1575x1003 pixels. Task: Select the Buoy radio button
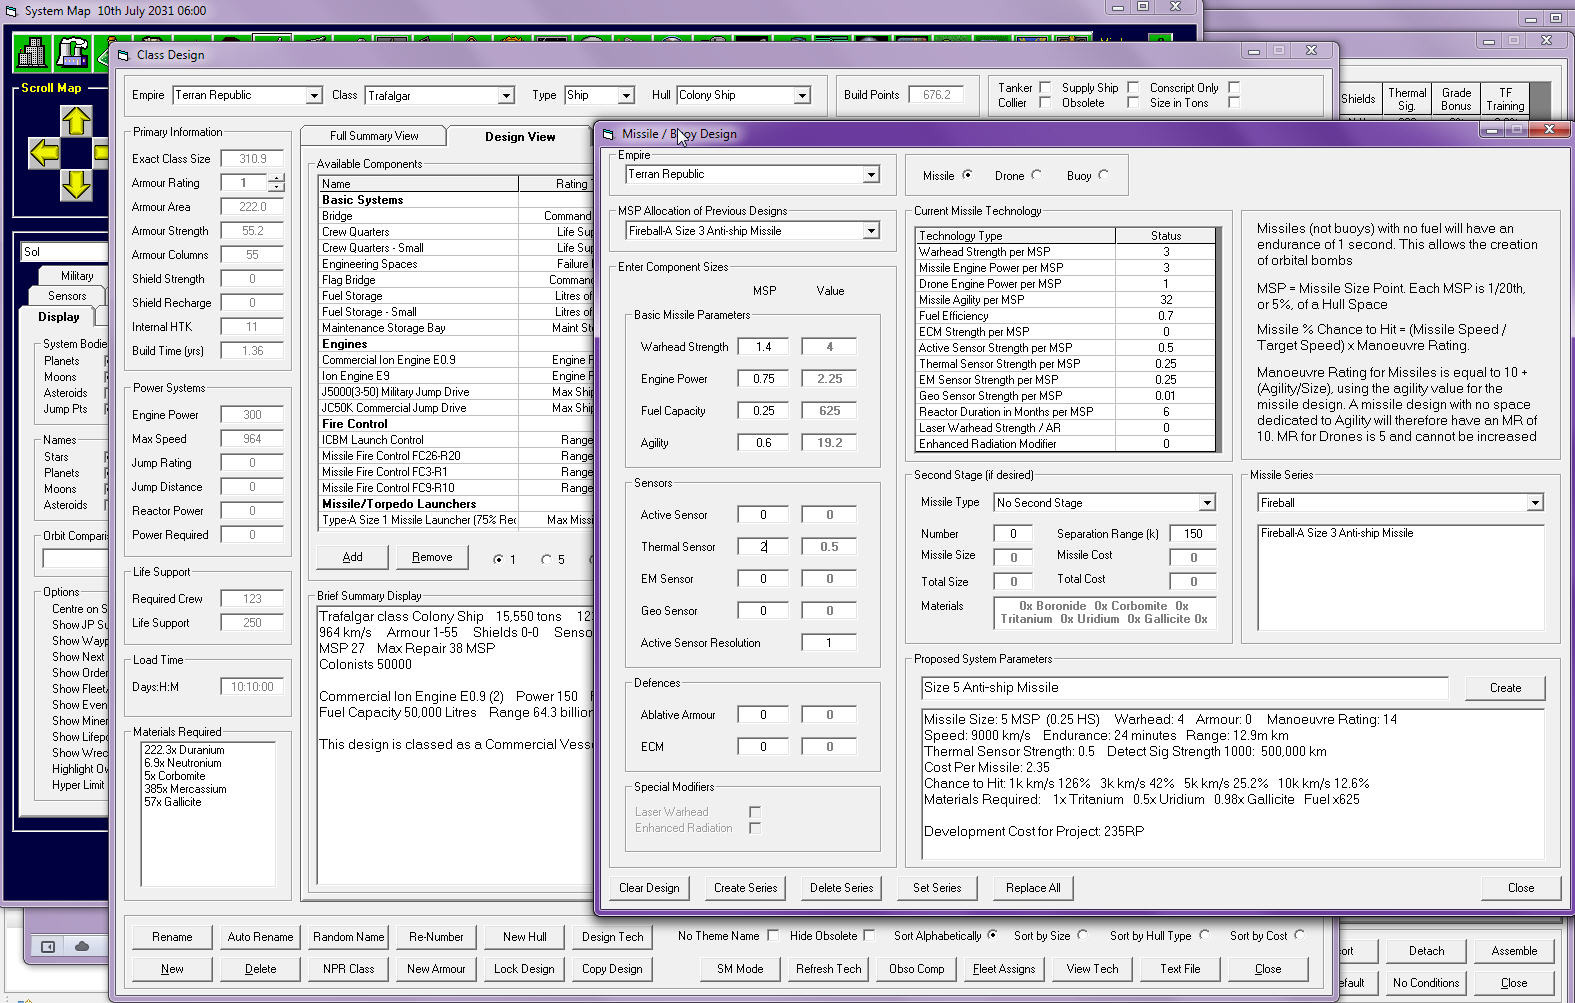[1104, 175]
